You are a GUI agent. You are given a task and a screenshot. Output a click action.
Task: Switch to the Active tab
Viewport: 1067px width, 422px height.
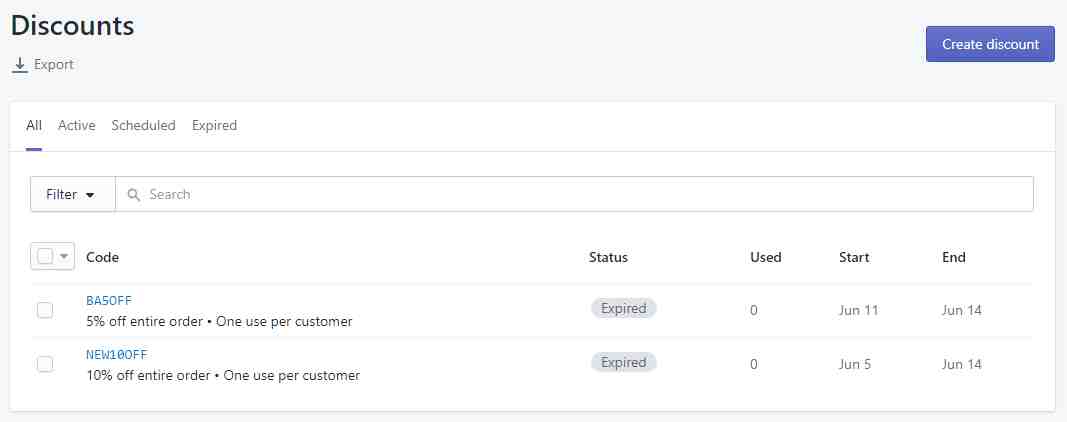[x=77, y=126]
